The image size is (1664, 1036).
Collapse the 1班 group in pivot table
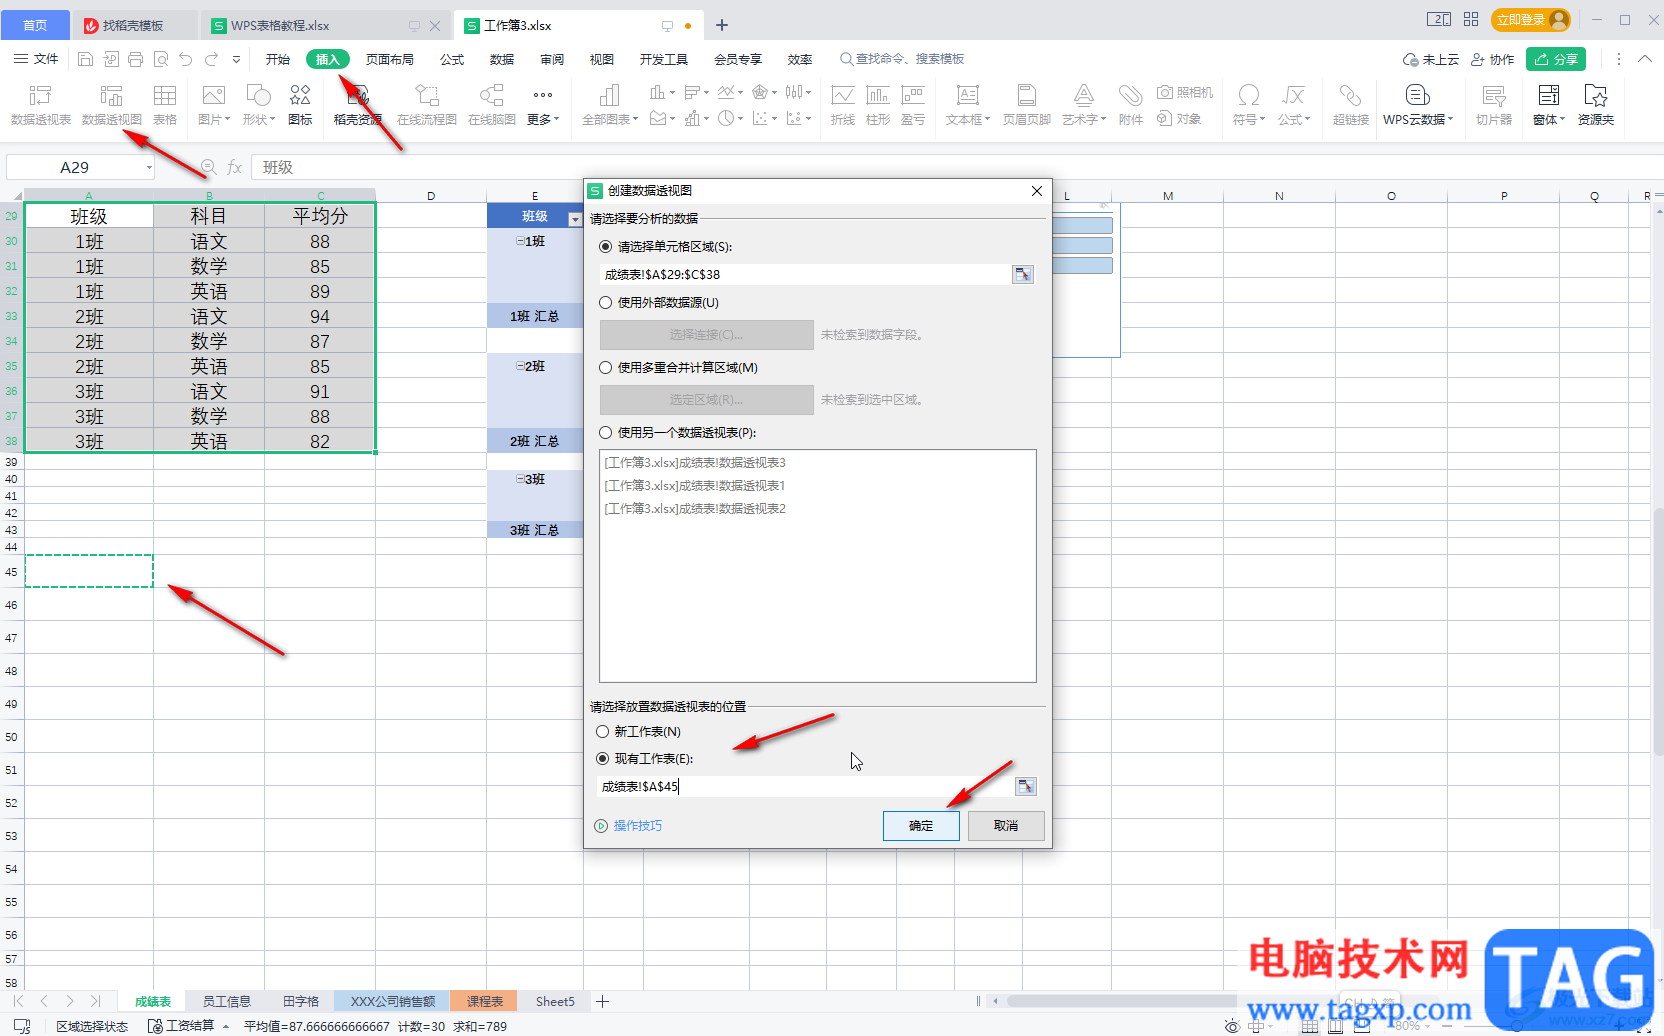click(x=520, y=240)
